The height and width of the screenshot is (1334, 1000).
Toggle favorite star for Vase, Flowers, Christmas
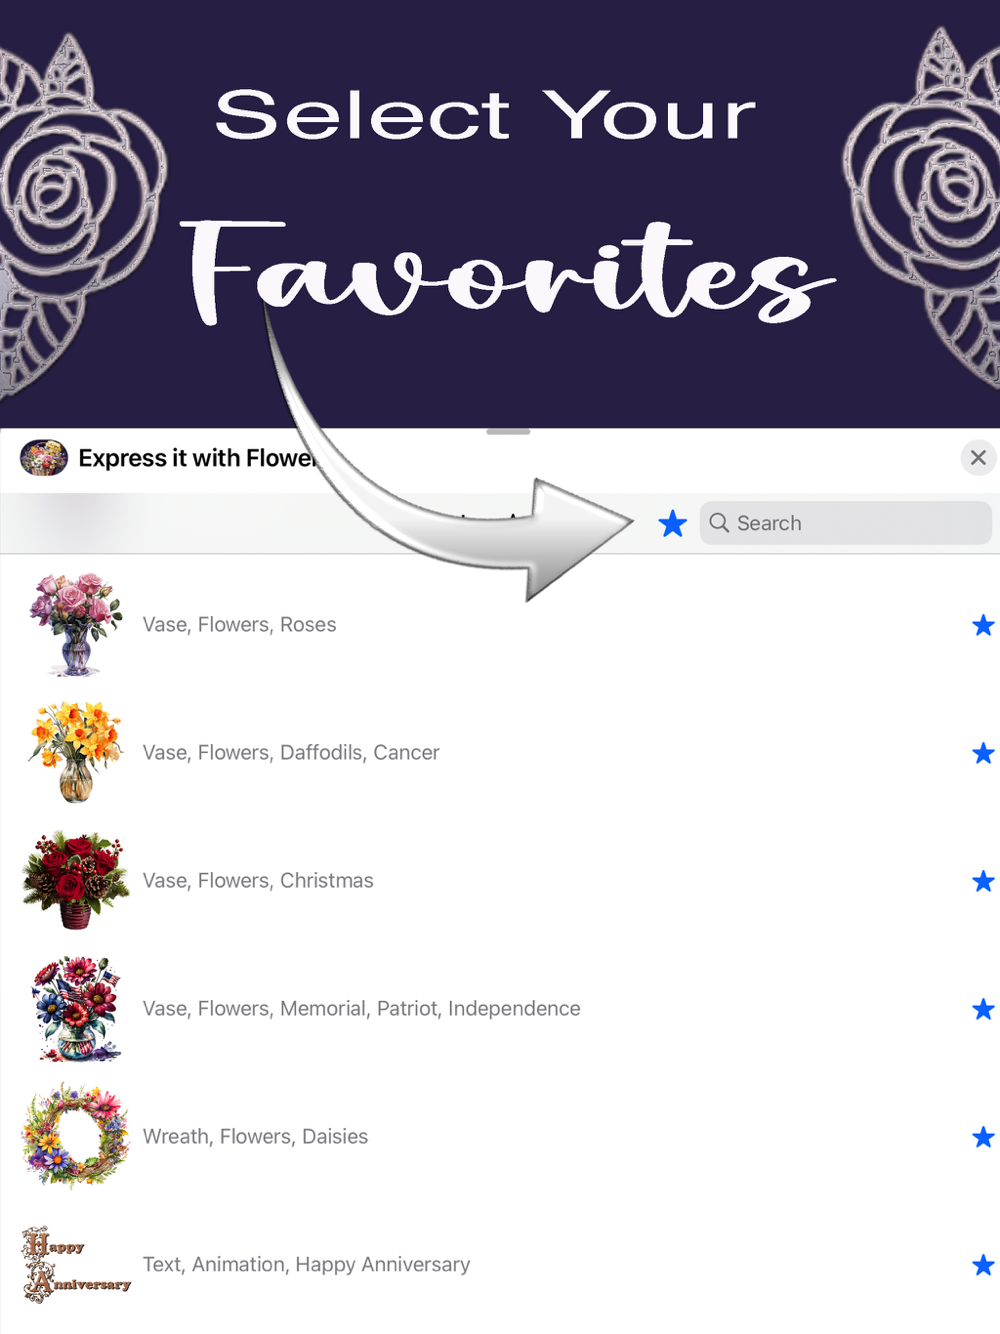click(x=983, y=881)
